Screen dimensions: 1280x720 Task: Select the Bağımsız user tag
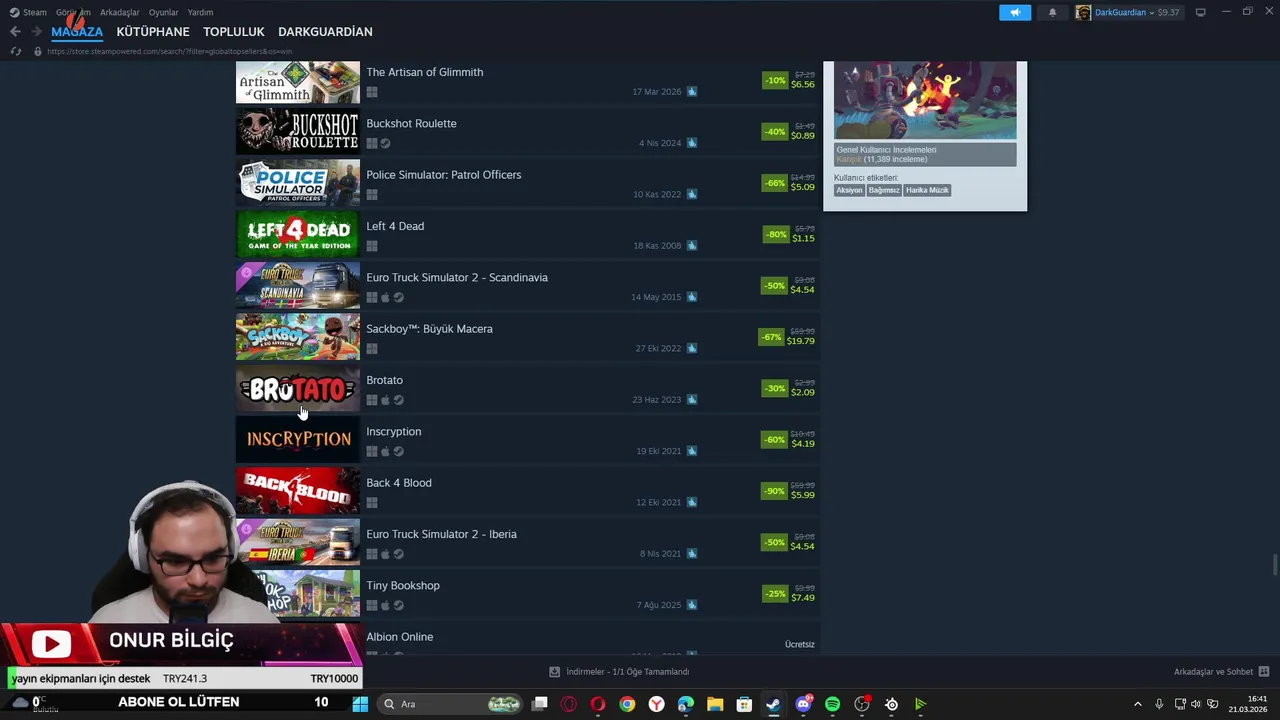884,190
